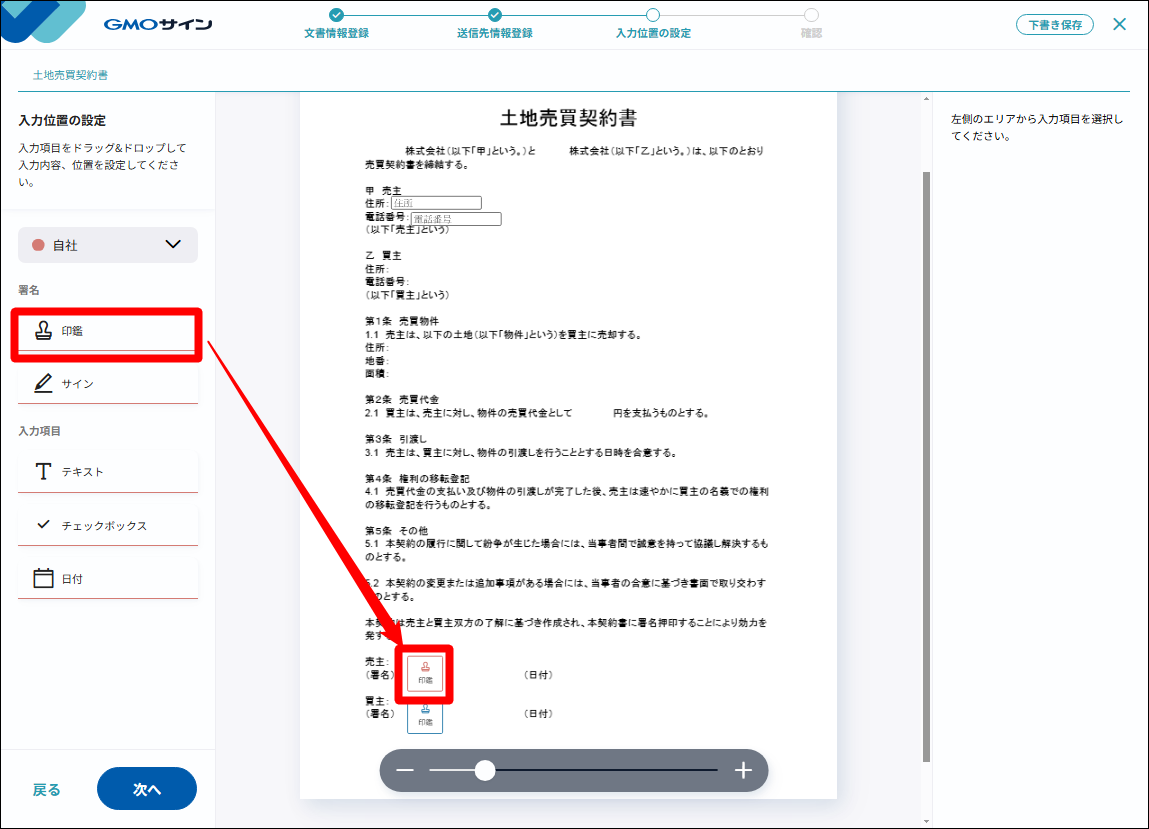Click the dropdown chevron beside 自社
The width and height of the screenshot is (1149, 829).
(173, 244)
